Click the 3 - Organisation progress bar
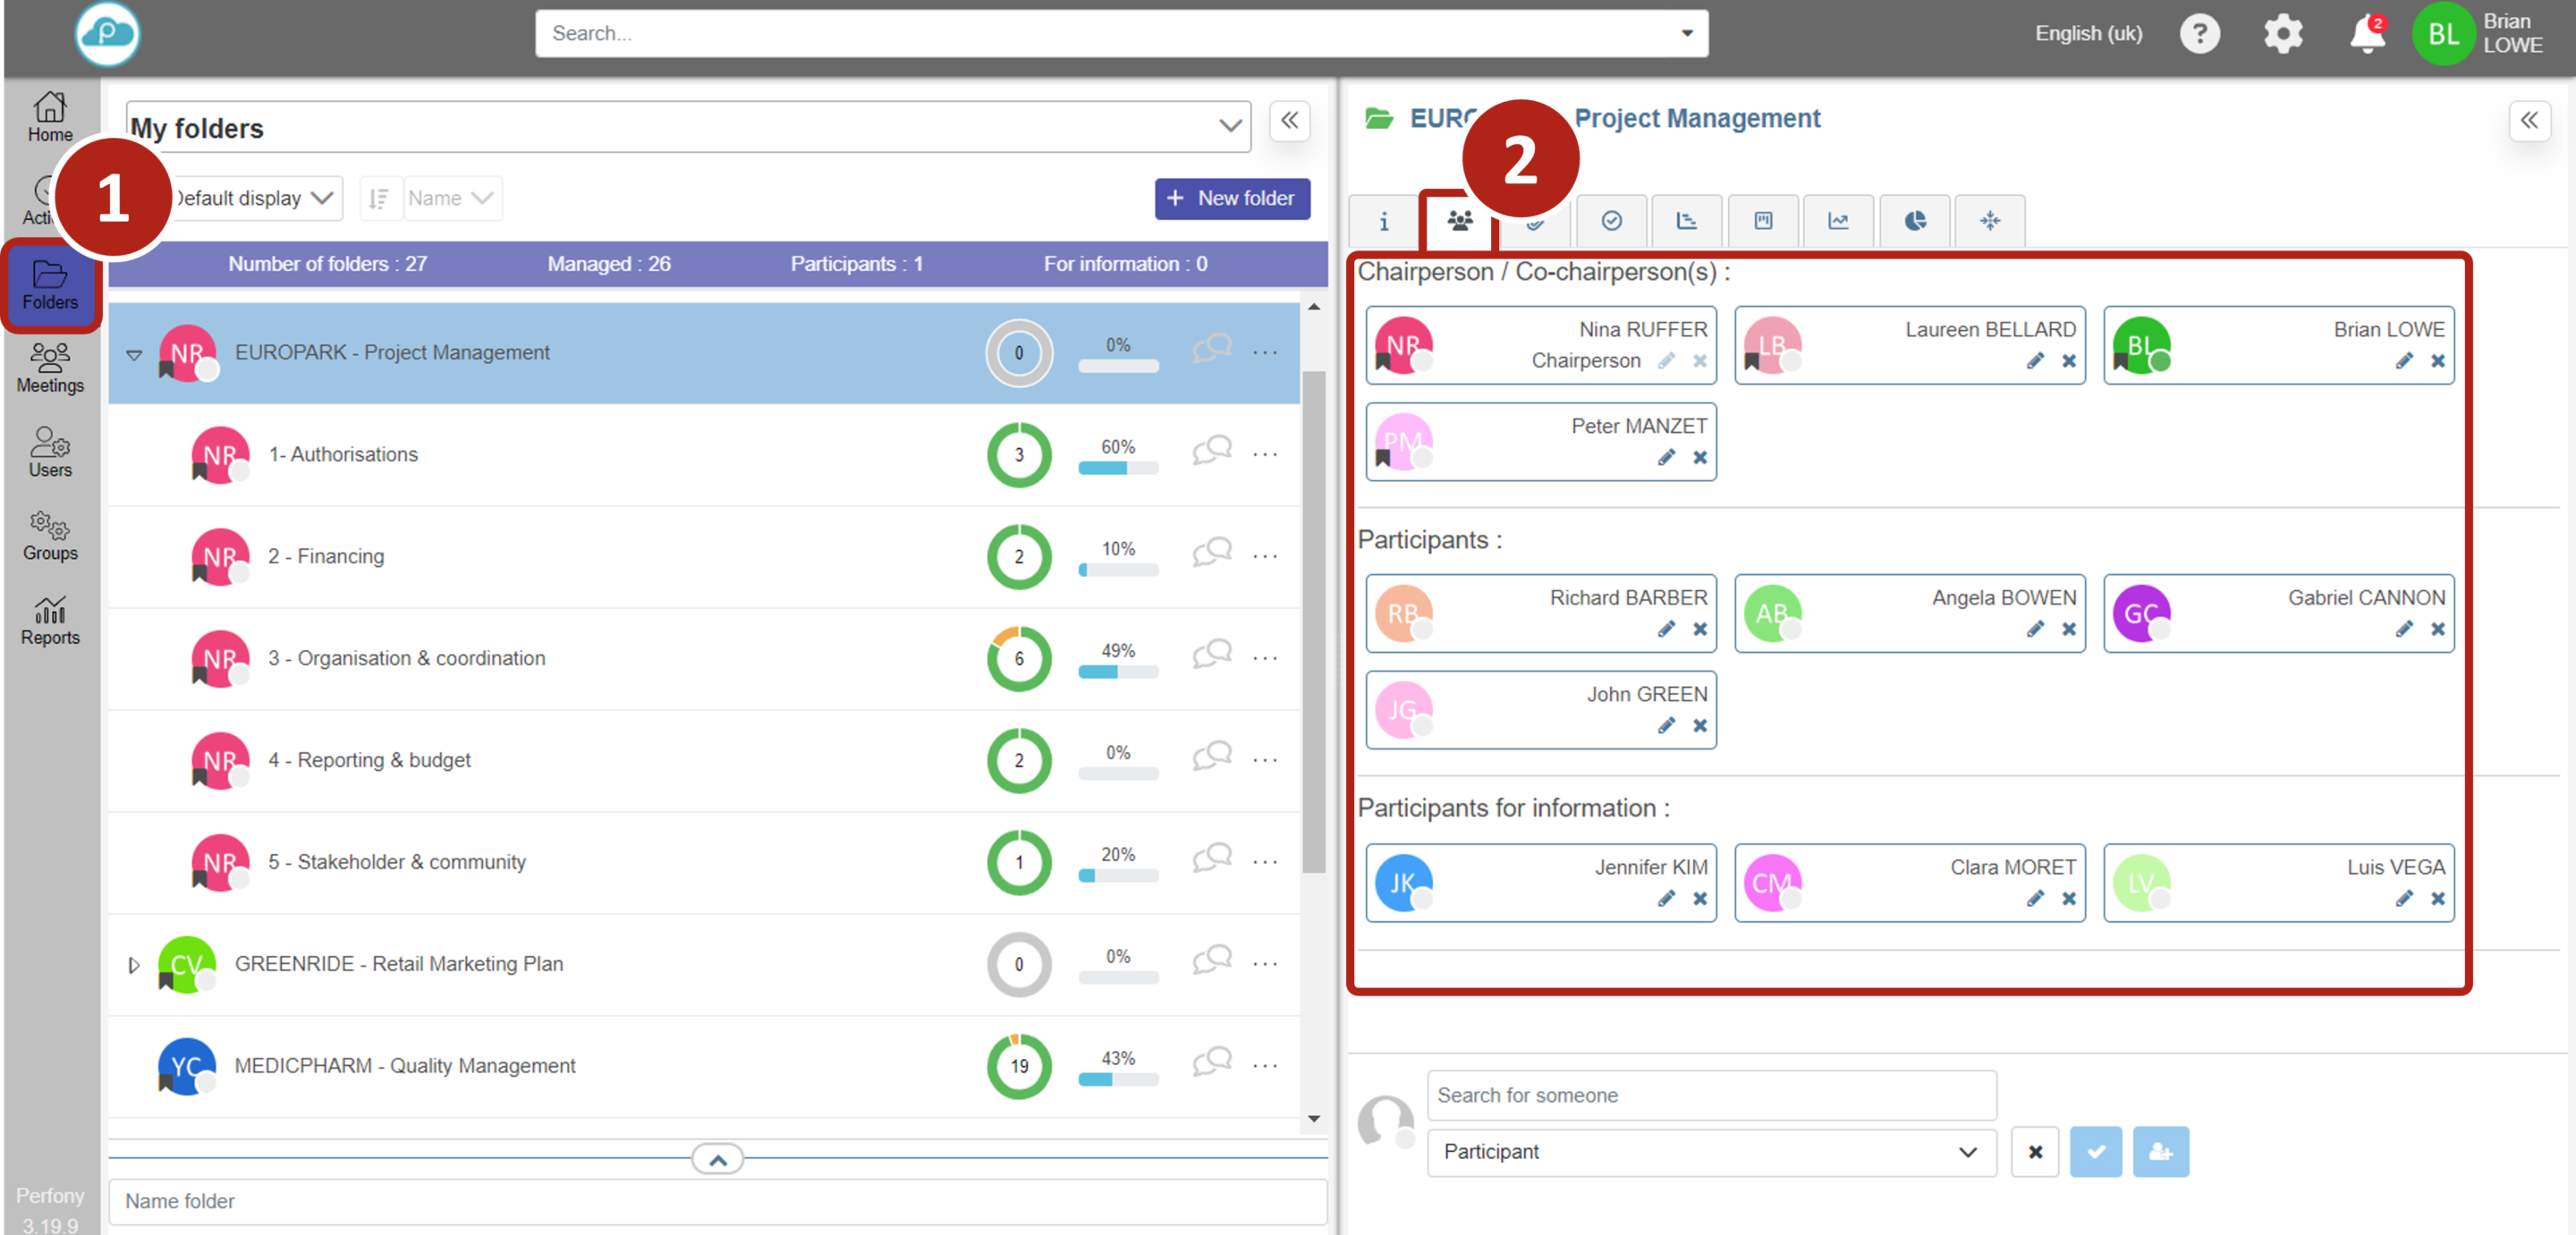 coord(1117,672)
